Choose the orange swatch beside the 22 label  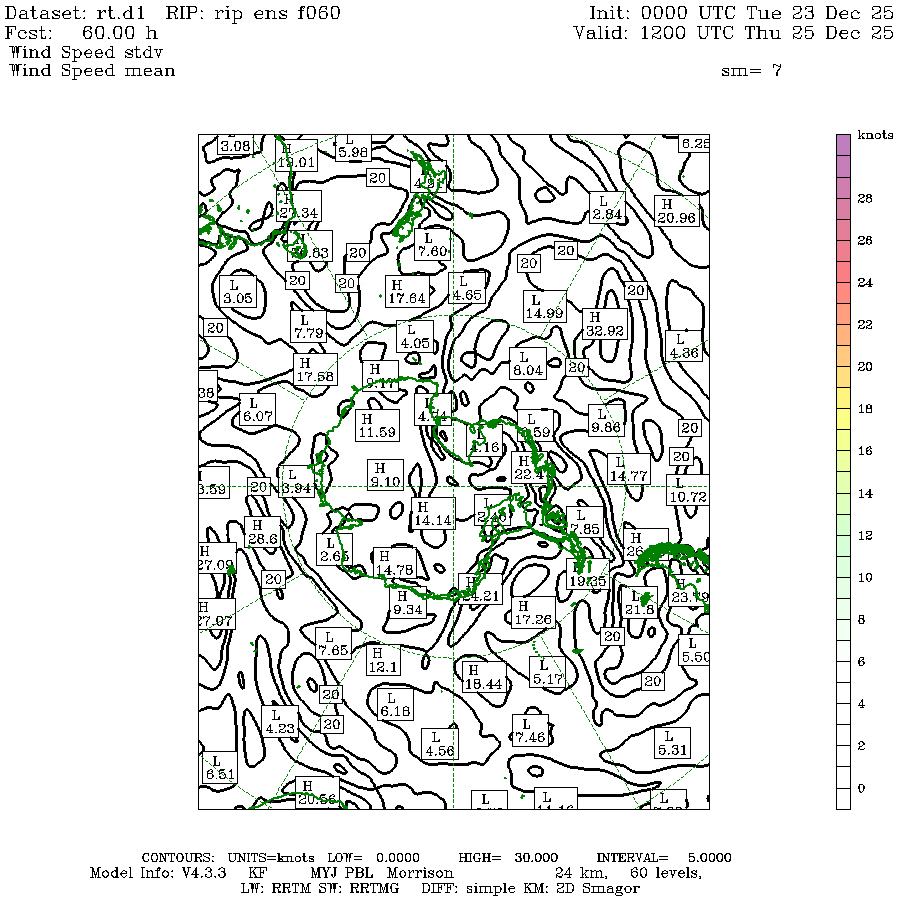click(x=843, y=335)
